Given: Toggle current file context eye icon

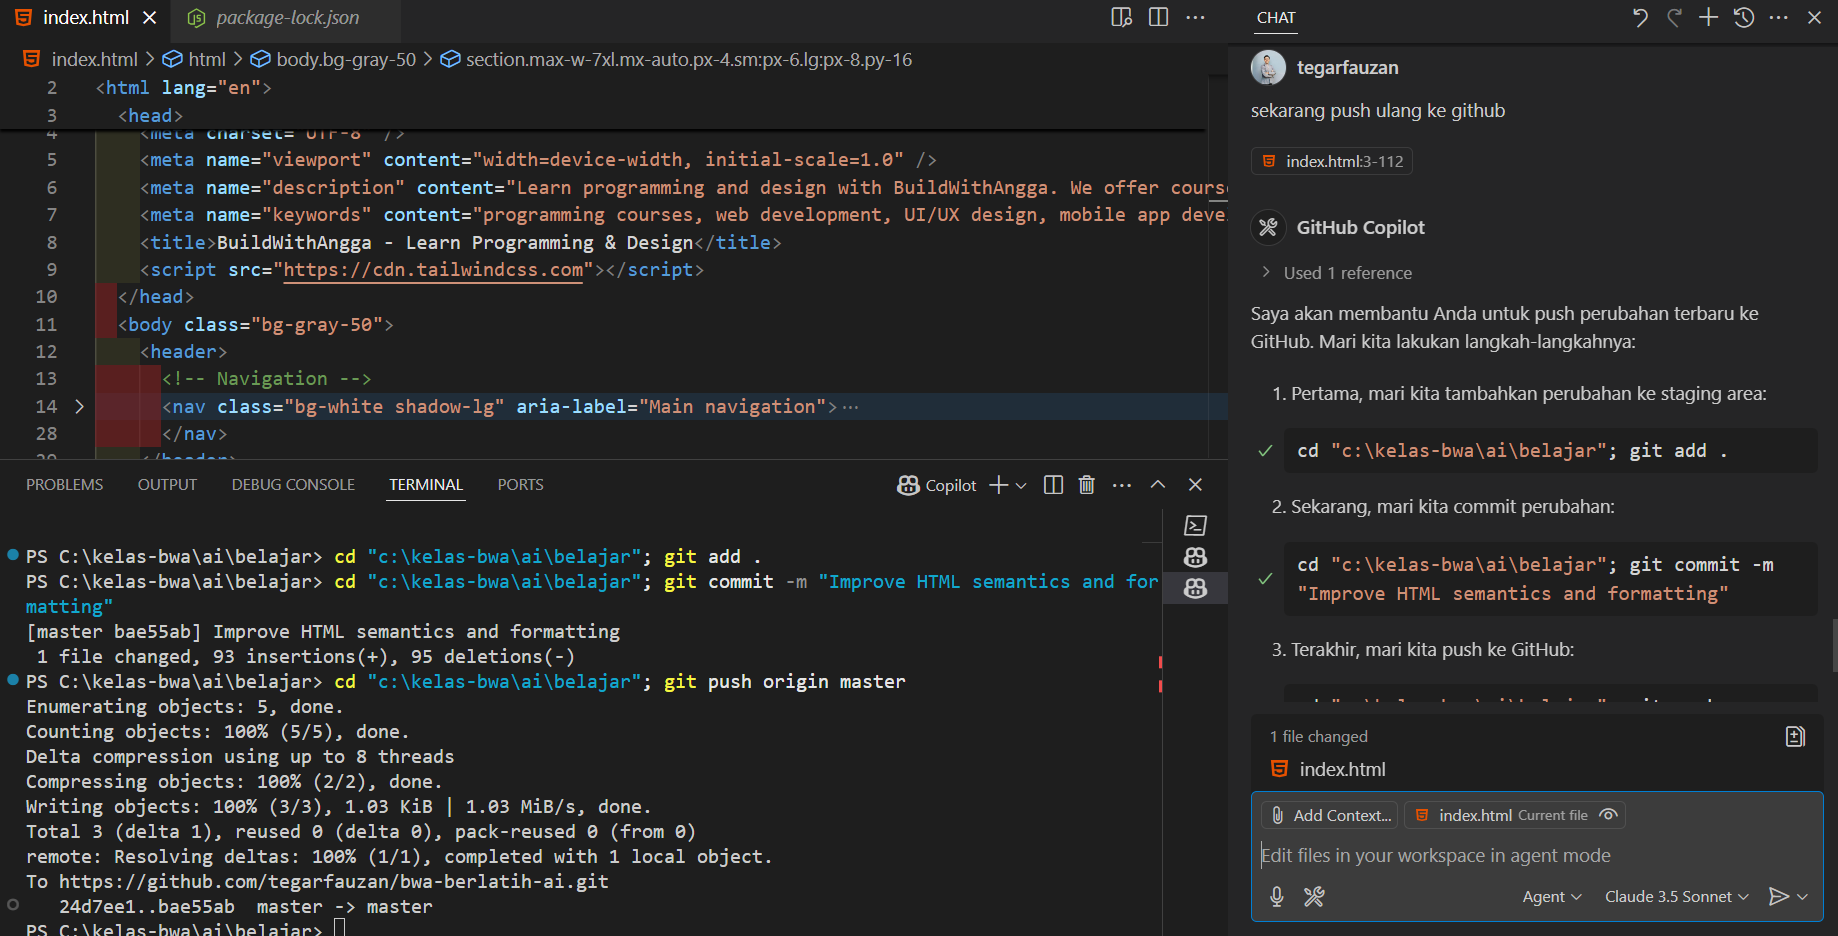Looking at the screenshot, I should [1608, 815].
